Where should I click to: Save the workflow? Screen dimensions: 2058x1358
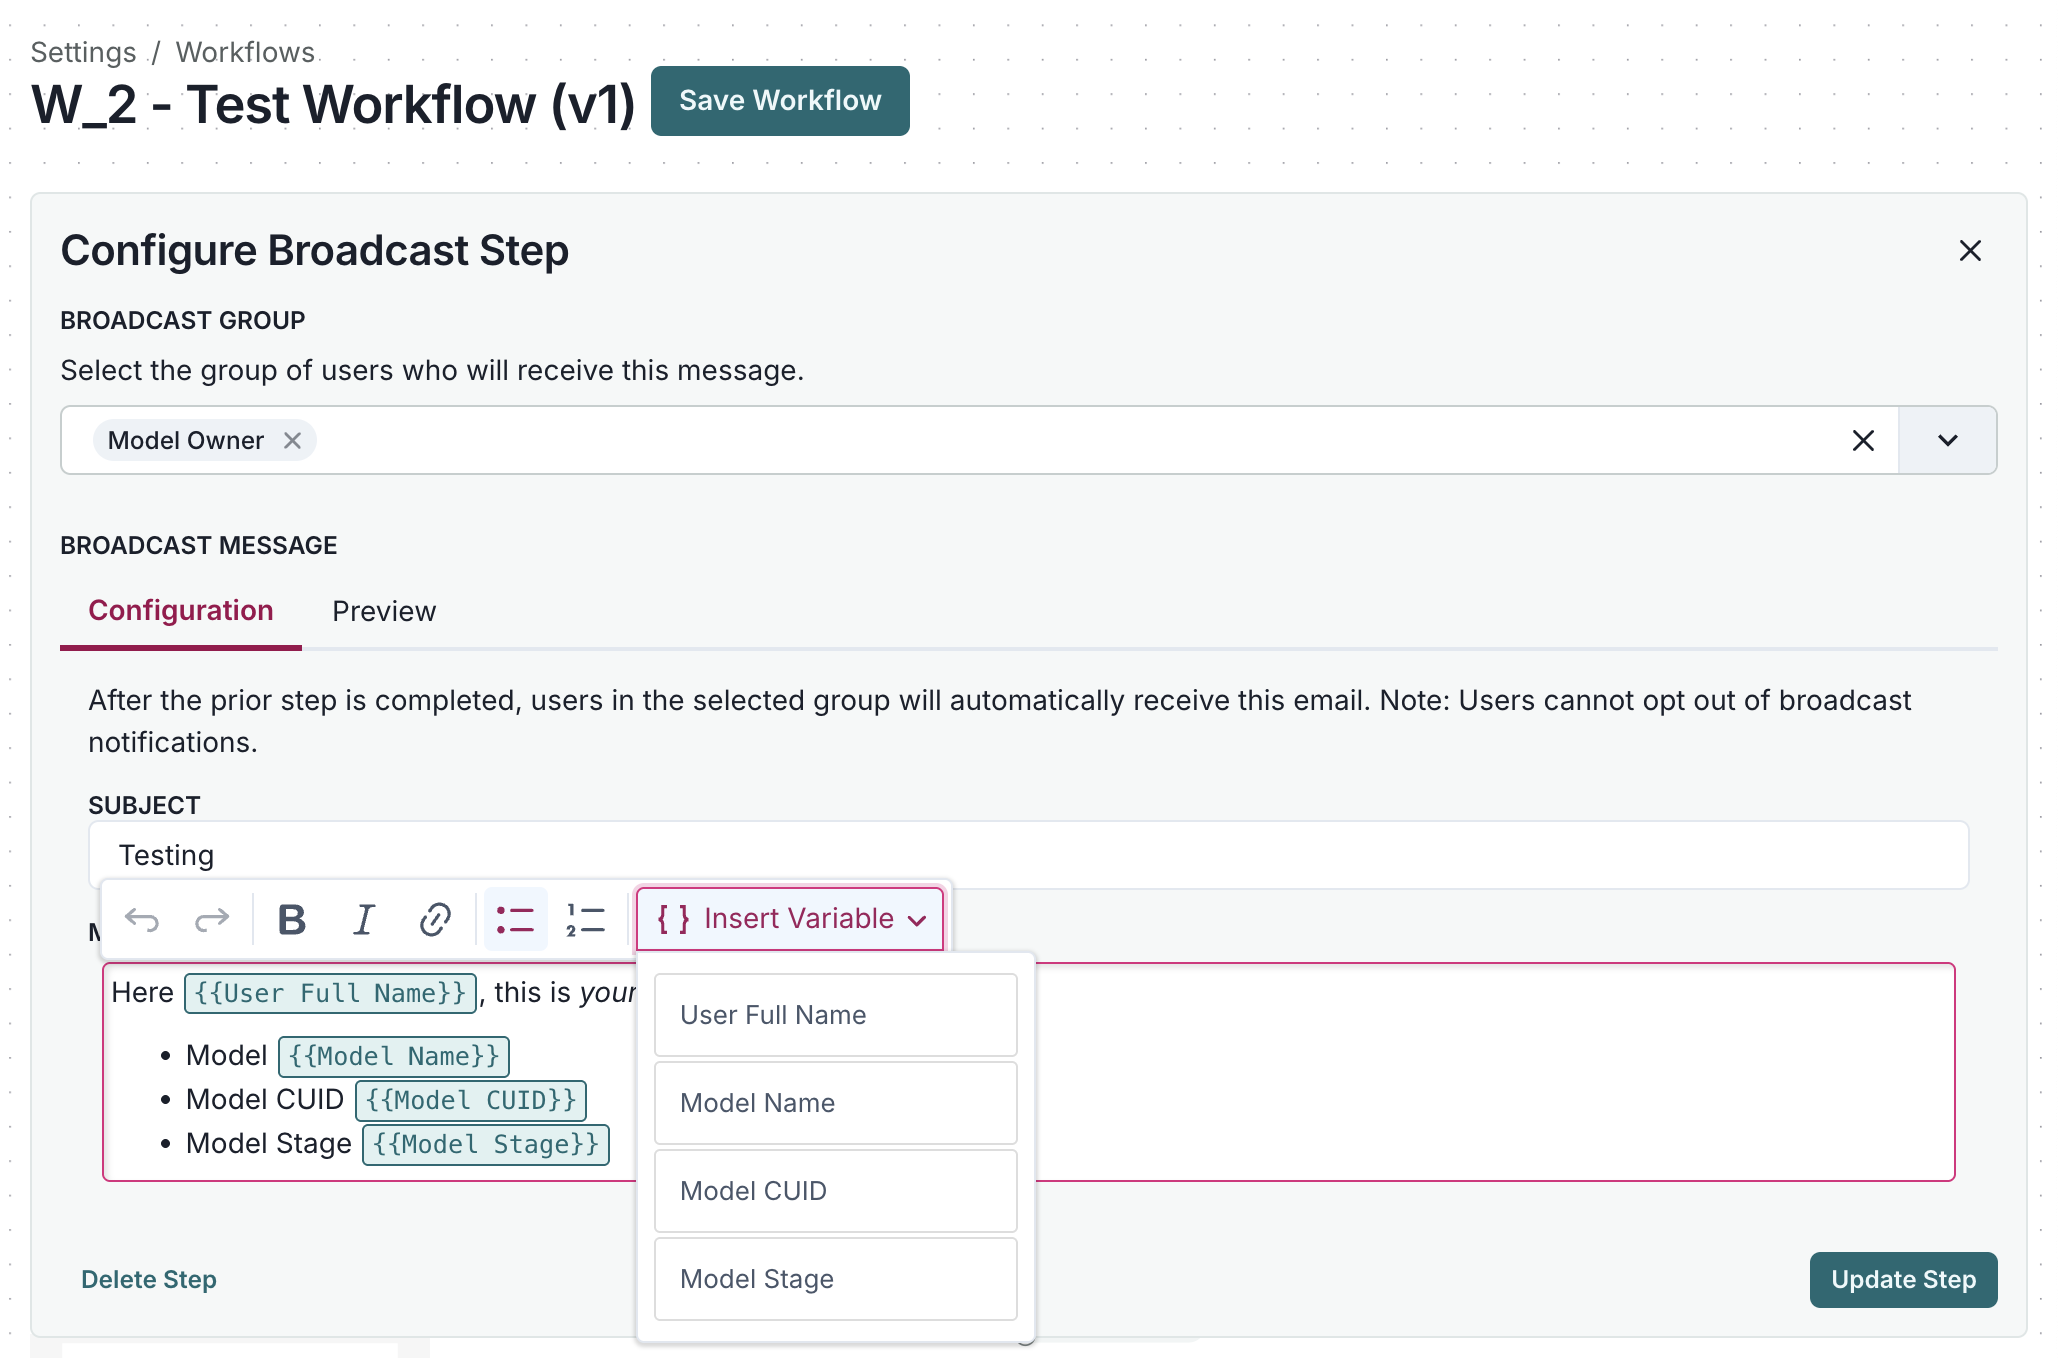(x=780, y=100)
